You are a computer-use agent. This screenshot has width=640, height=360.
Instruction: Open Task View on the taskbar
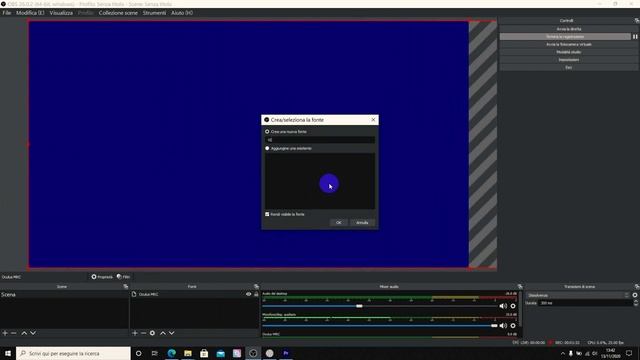point(155,353)
